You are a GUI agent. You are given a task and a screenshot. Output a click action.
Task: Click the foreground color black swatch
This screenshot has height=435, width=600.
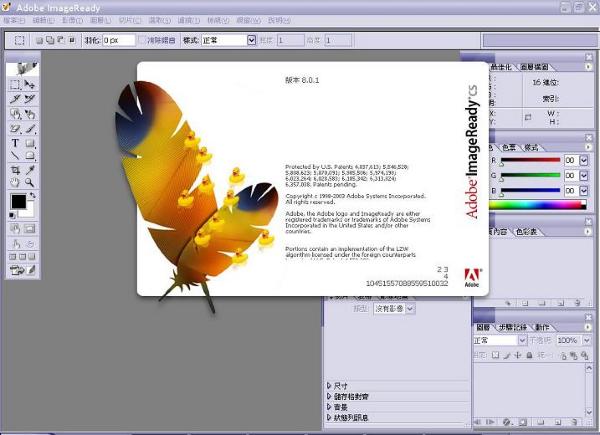coord(18,201)
